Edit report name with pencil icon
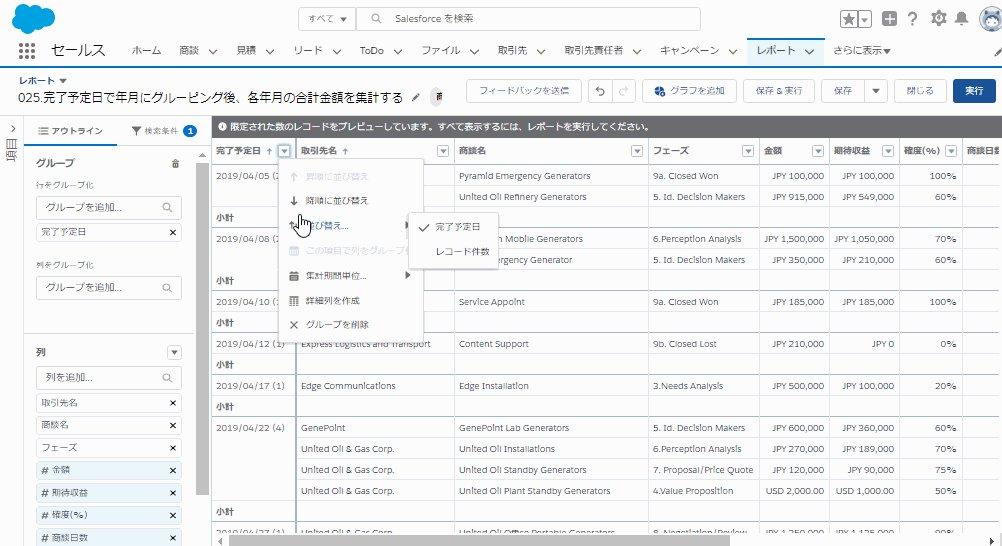This screenshot has width=1002, height=546. click(416, 97)
